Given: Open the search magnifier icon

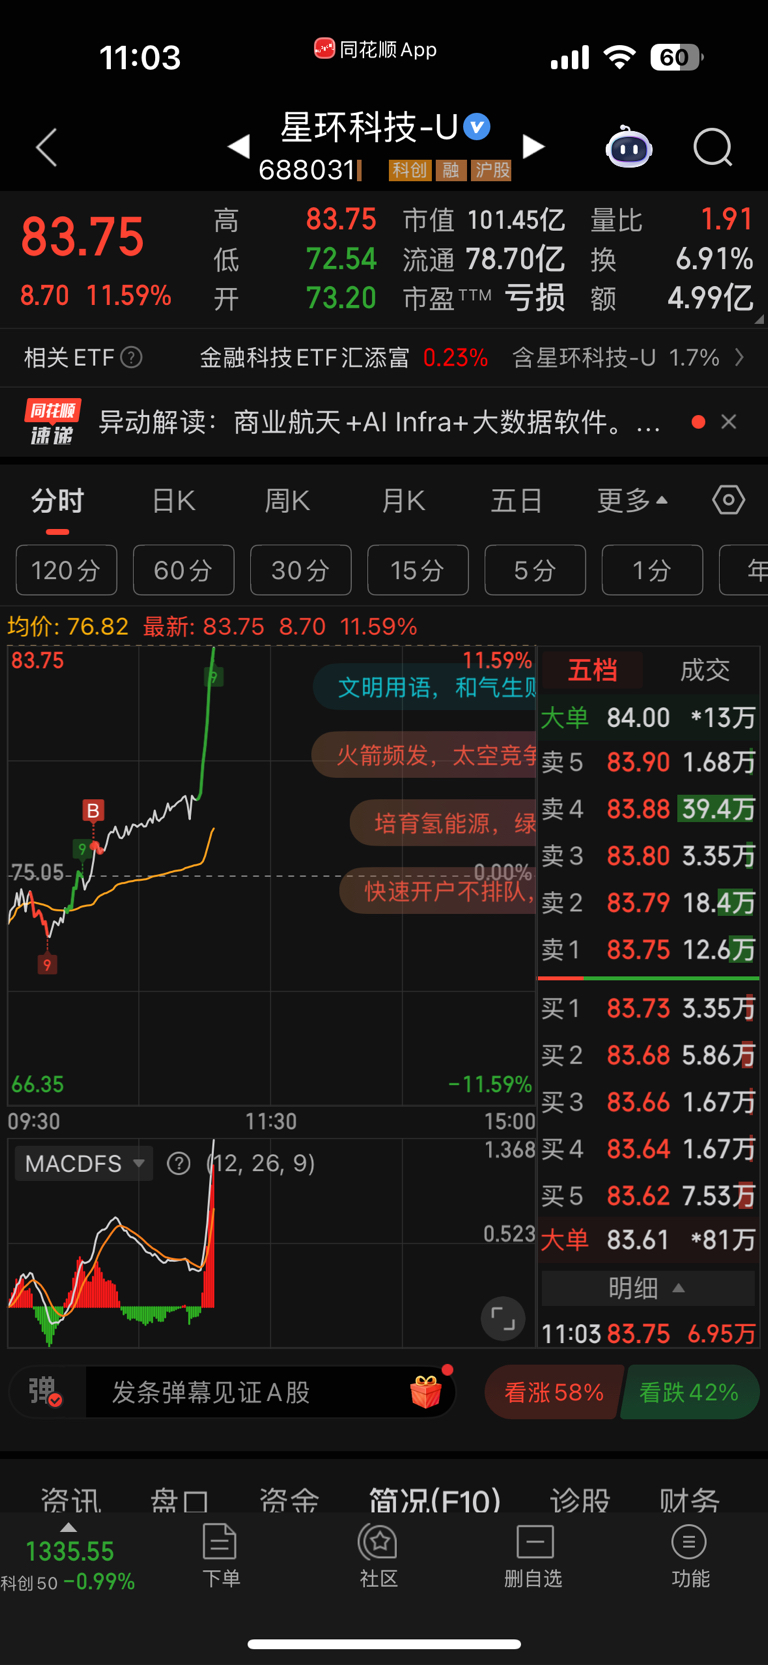Looking at the screenshot, I should click(713, 148).
